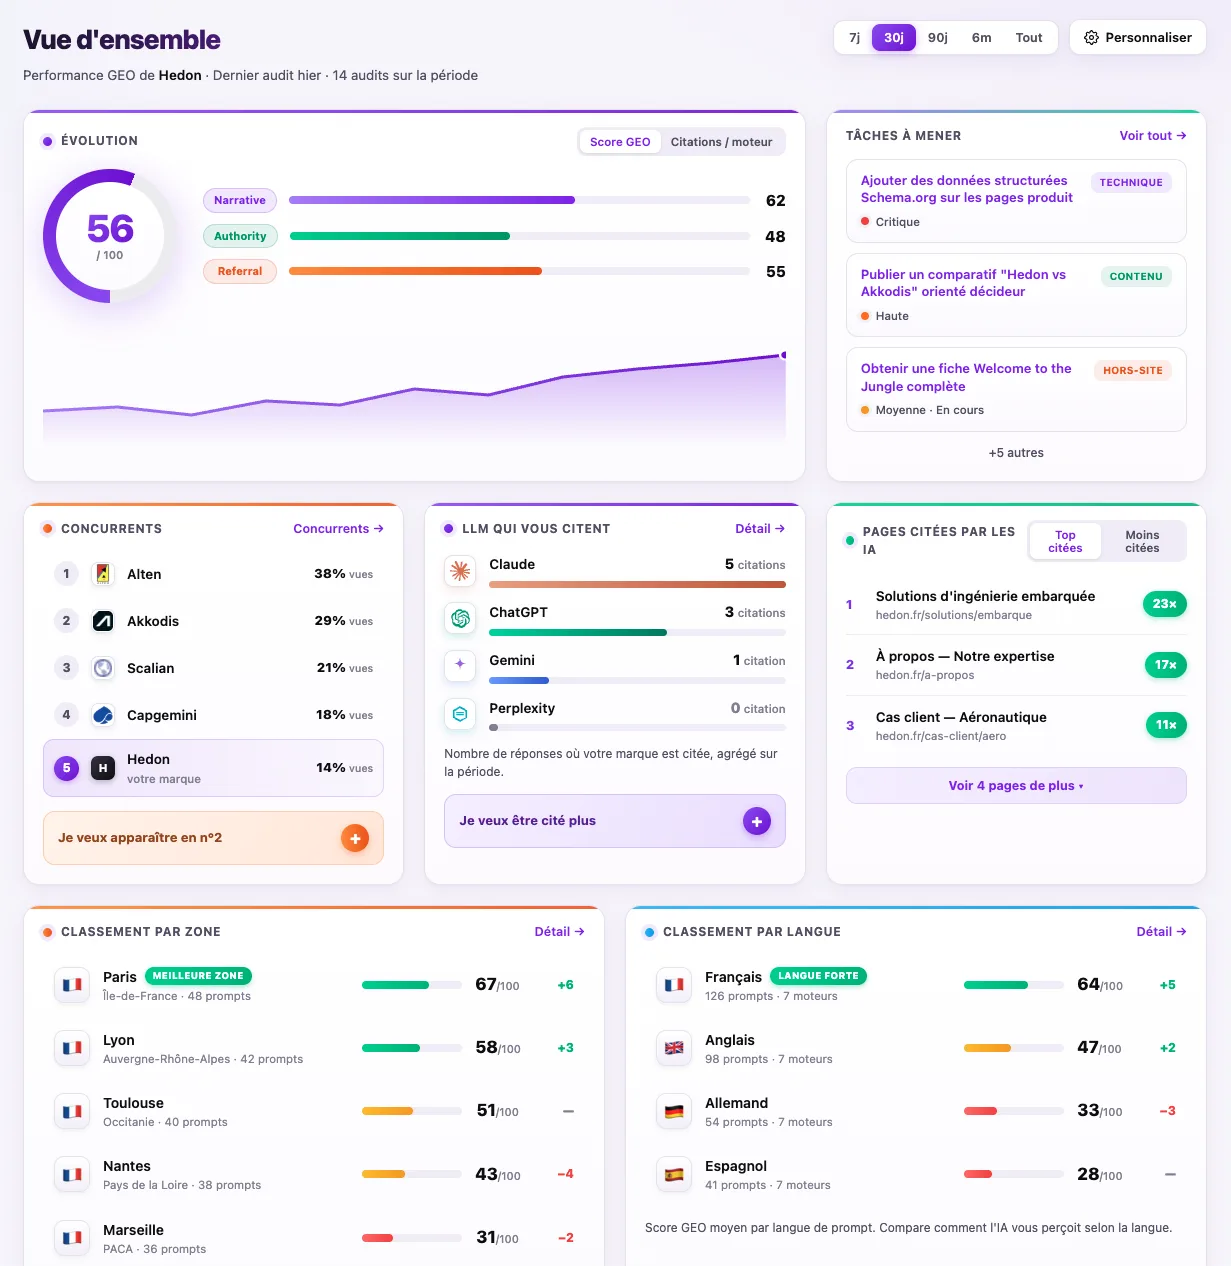
Task: Switch chart to Score GEO
Action: tap(620, 142)
